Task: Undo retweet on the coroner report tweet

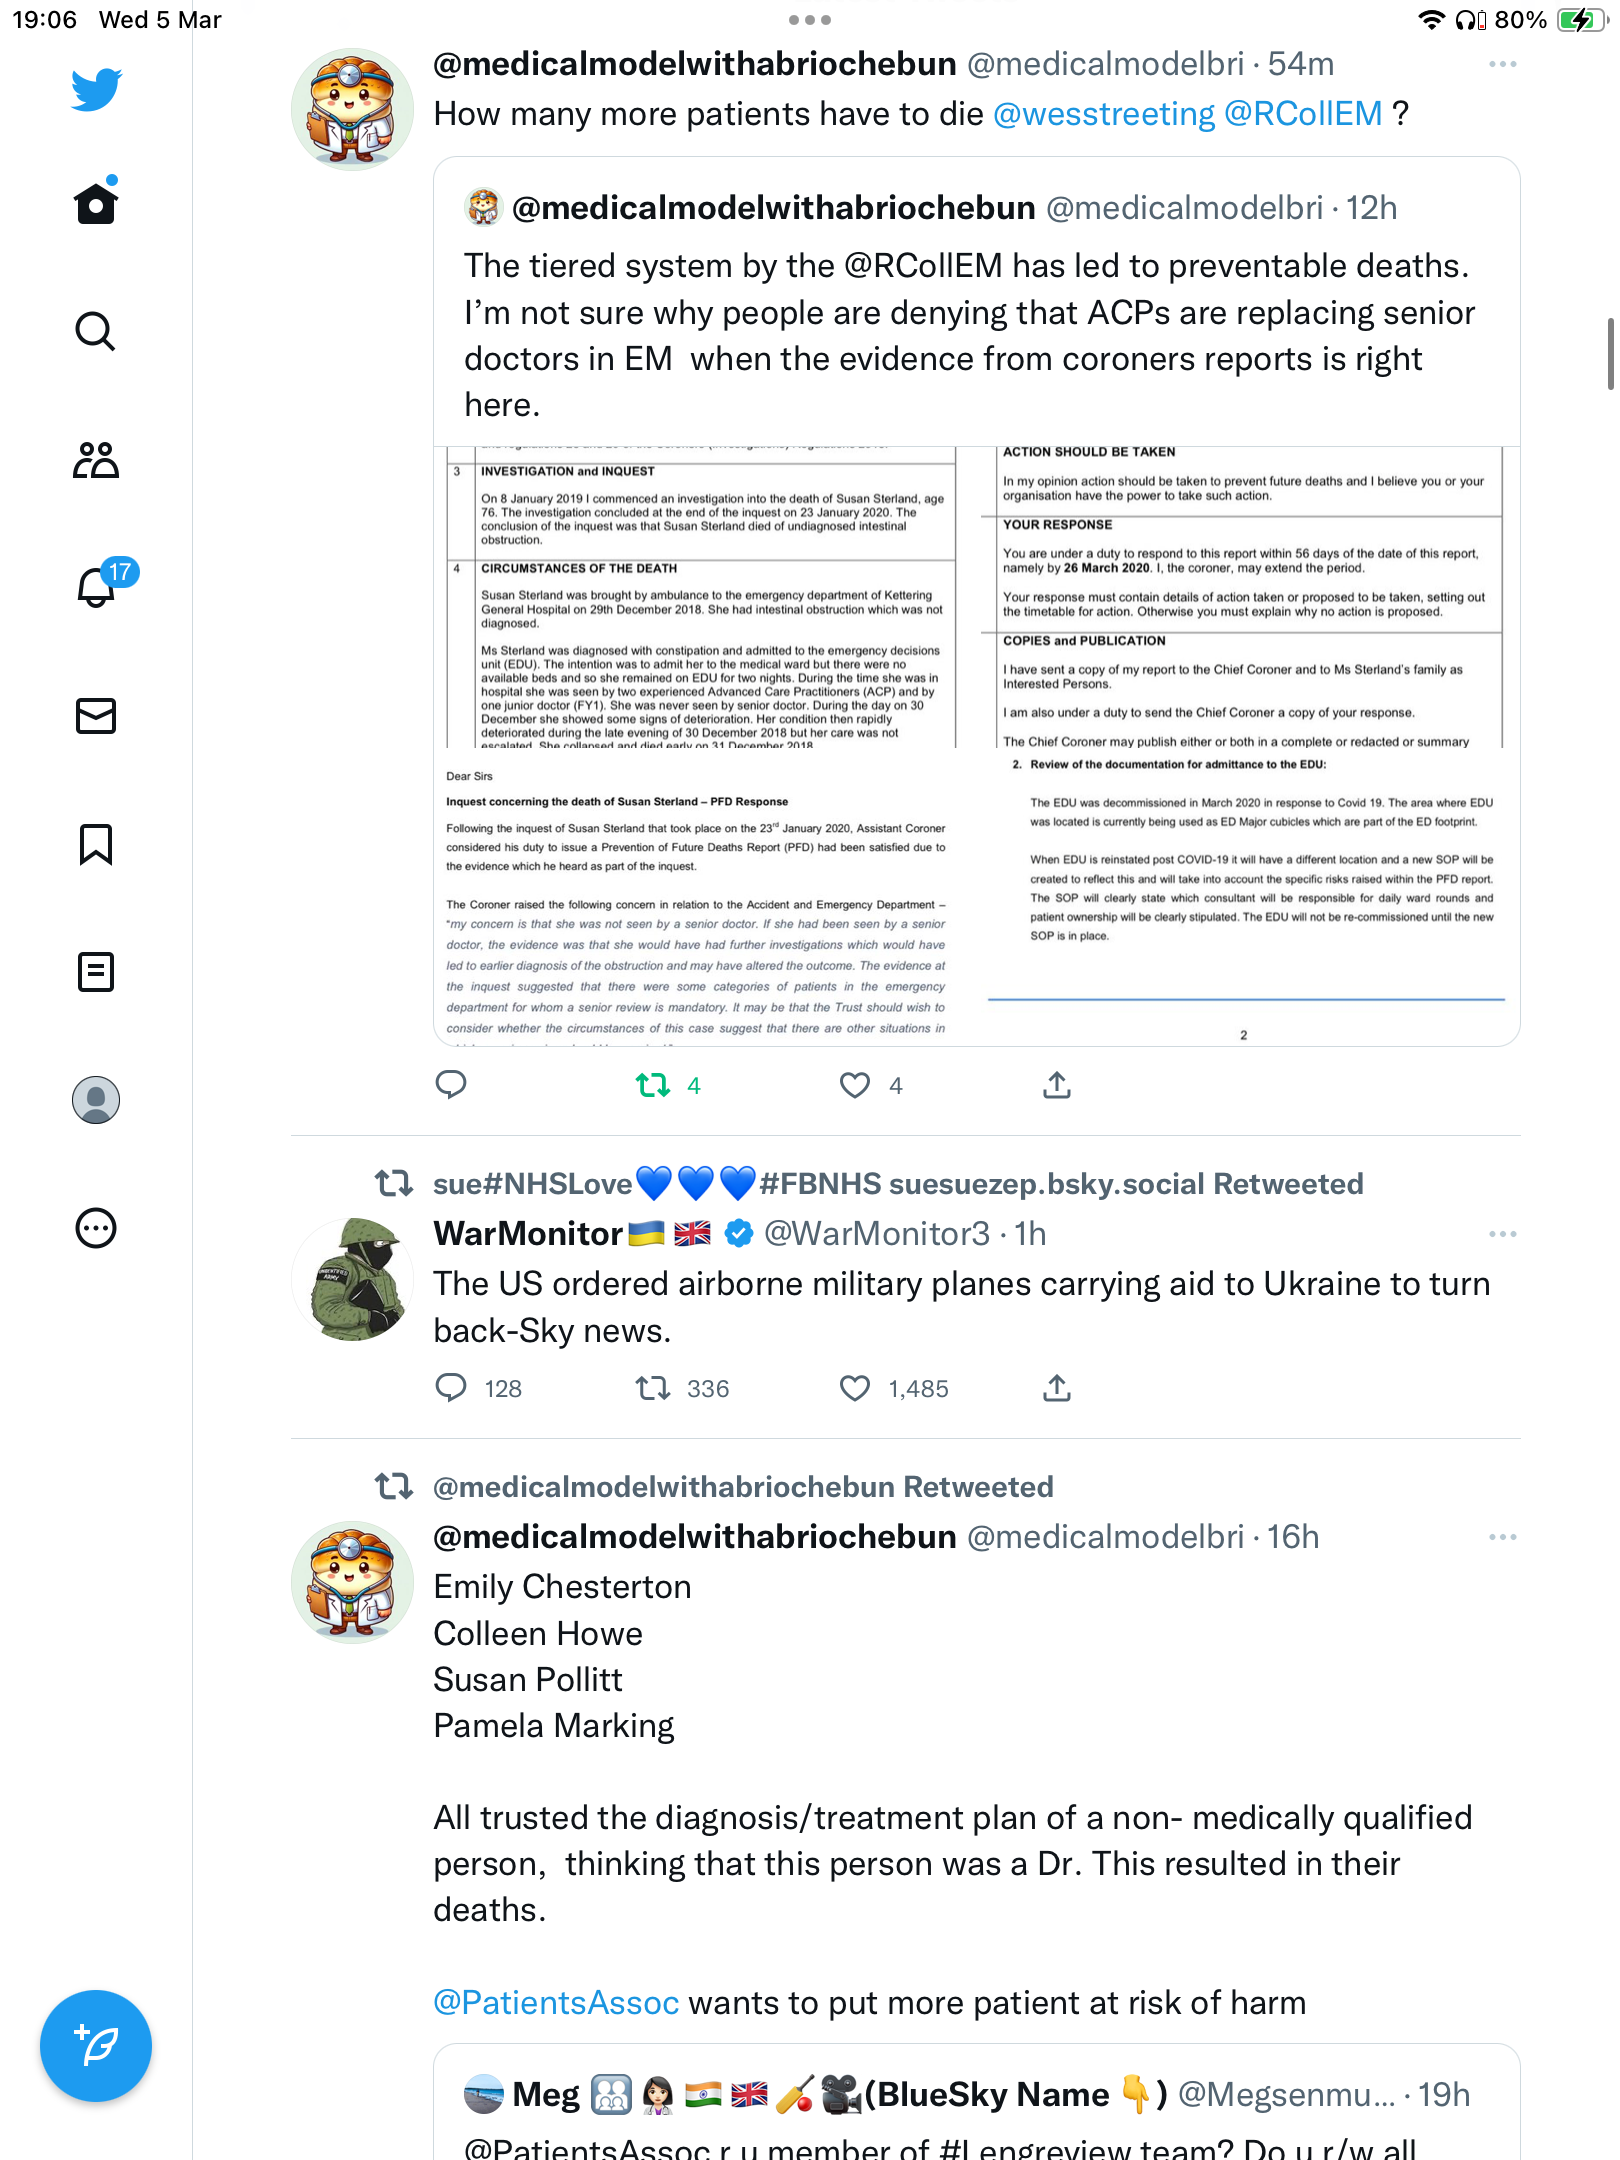Action: point(653,1085)
